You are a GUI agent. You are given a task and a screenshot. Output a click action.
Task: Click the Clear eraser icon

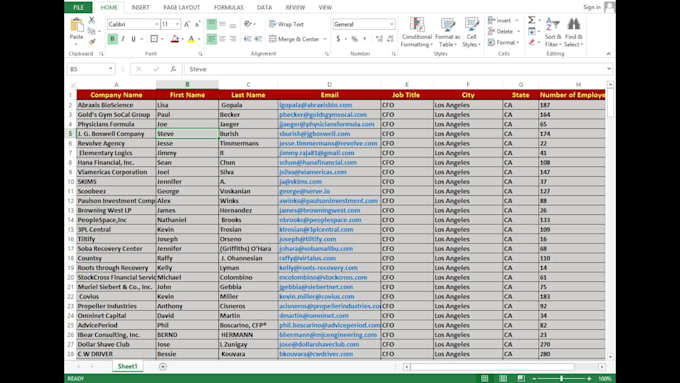click(532, 42)
